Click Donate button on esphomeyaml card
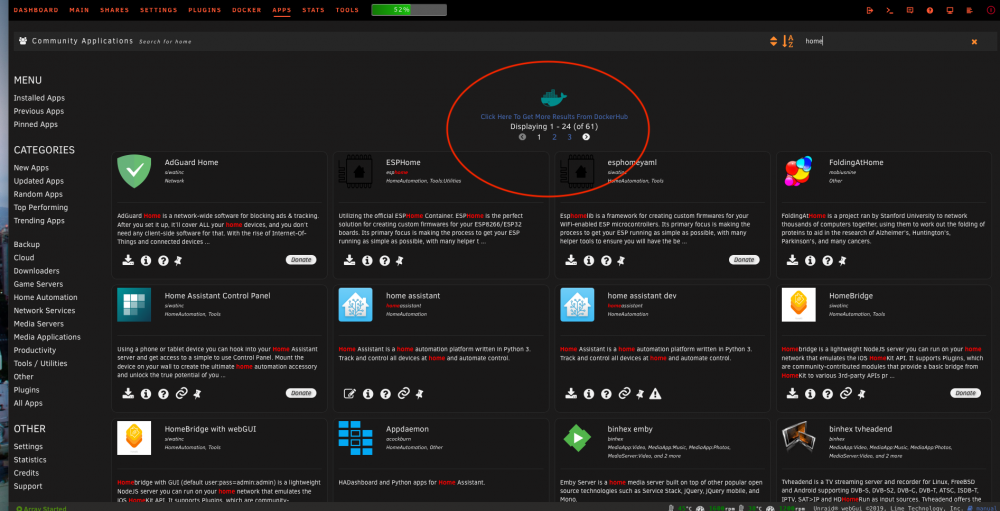 tap(744, 260)
